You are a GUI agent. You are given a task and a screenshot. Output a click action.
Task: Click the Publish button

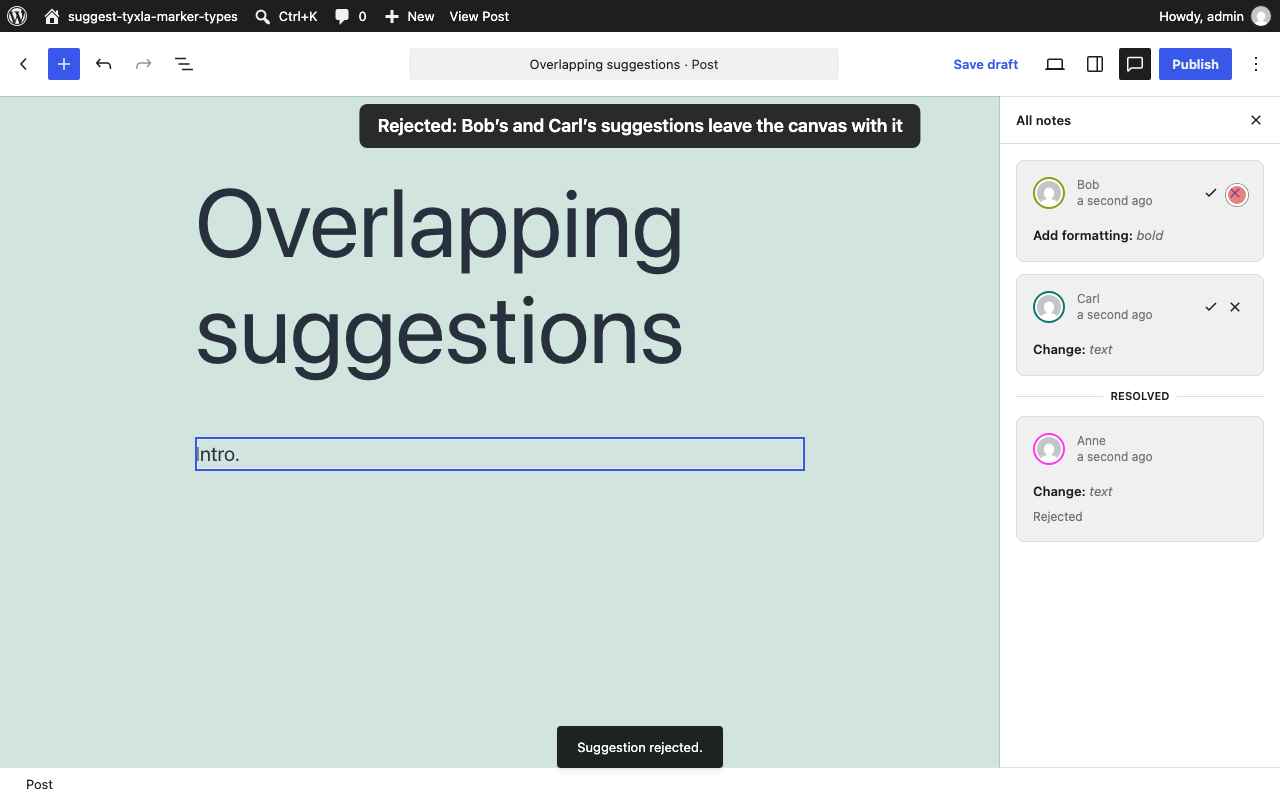1195,64
